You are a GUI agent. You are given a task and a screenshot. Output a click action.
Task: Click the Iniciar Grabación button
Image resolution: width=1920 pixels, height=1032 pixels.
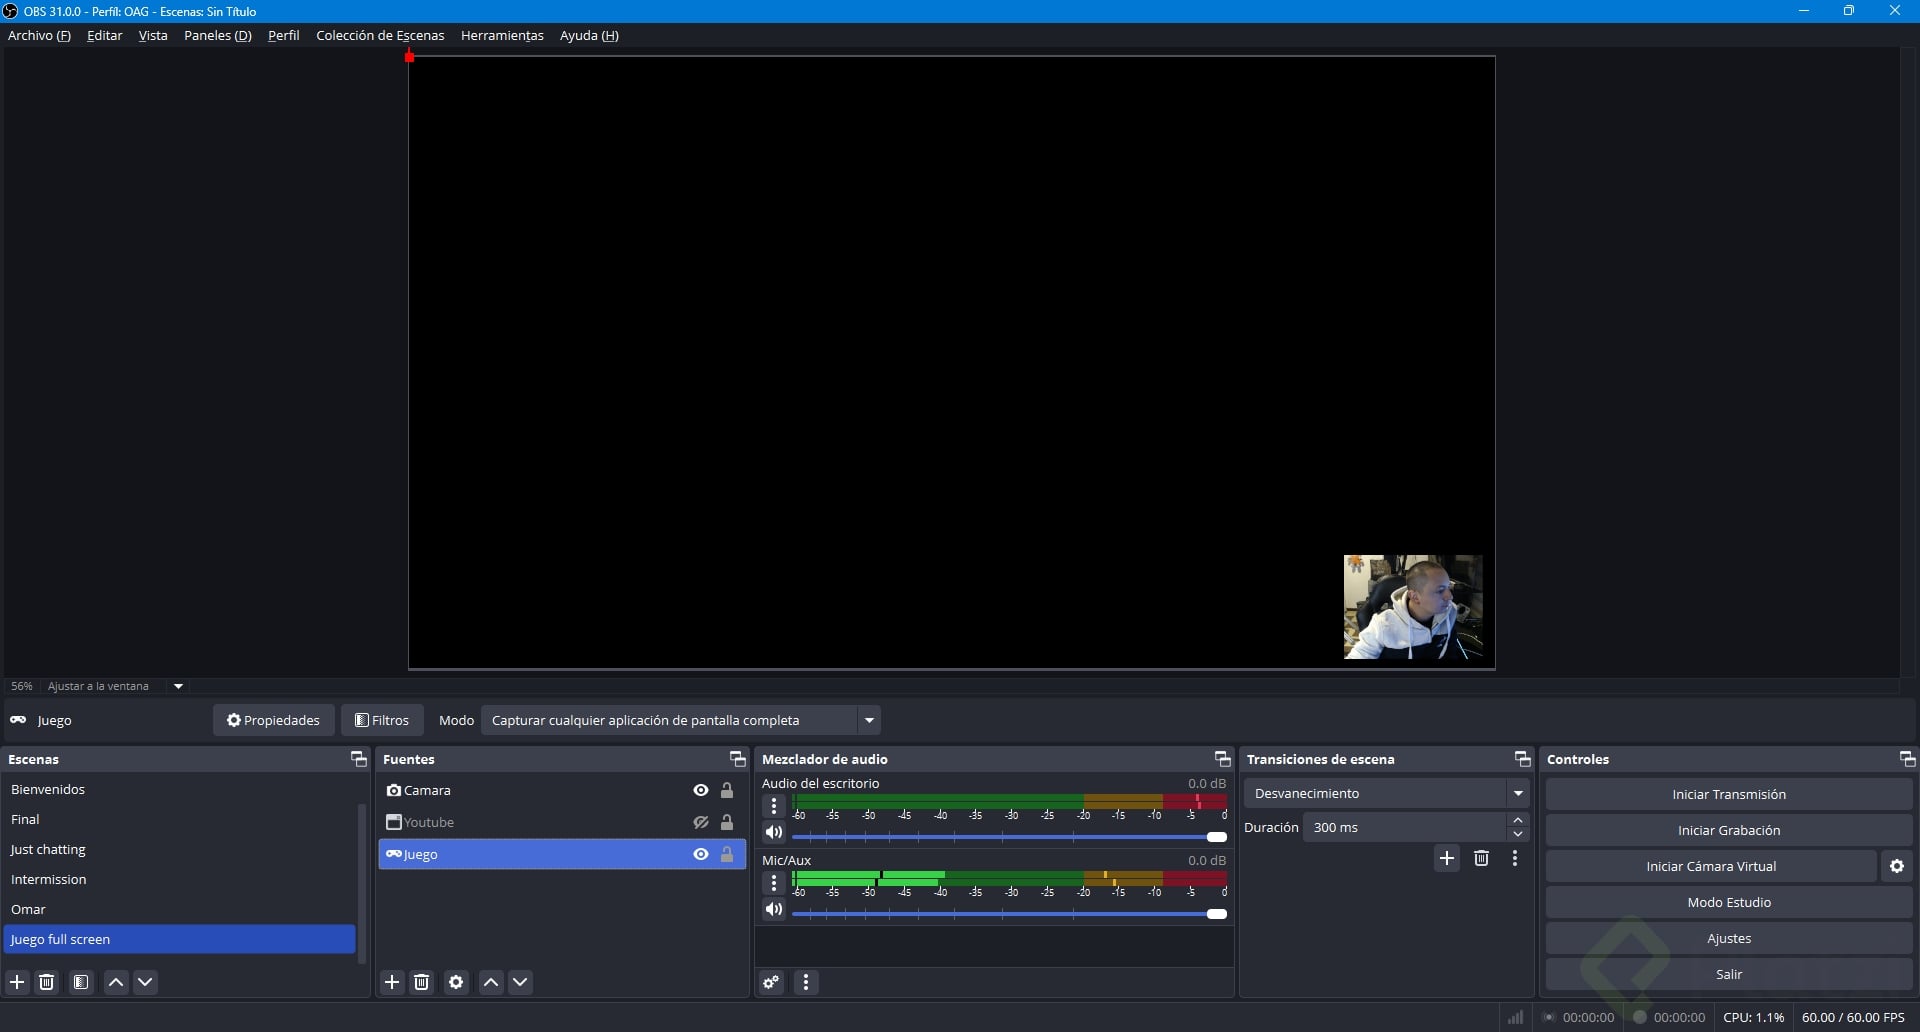(x=1729, y=831)
